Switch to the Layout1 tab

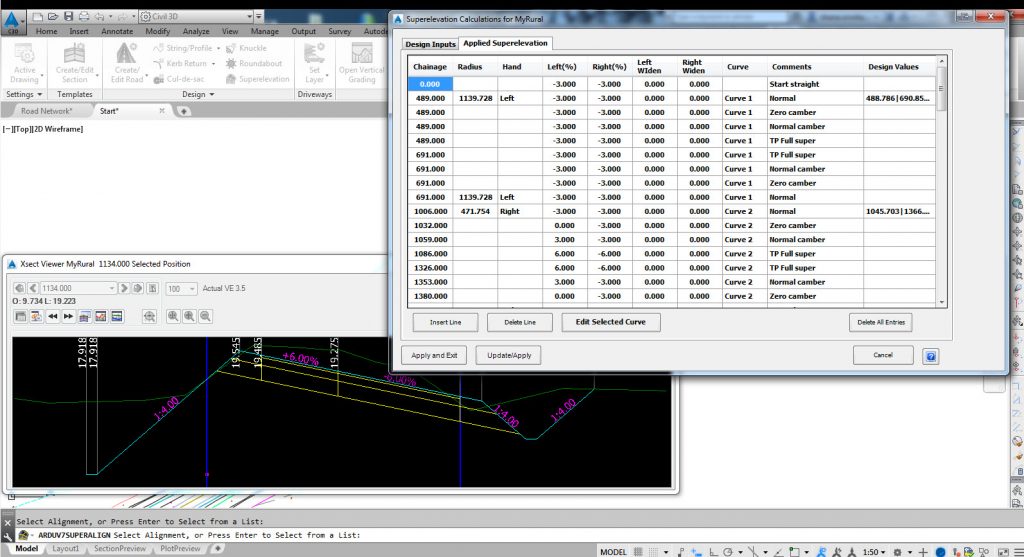pos(65,549)
